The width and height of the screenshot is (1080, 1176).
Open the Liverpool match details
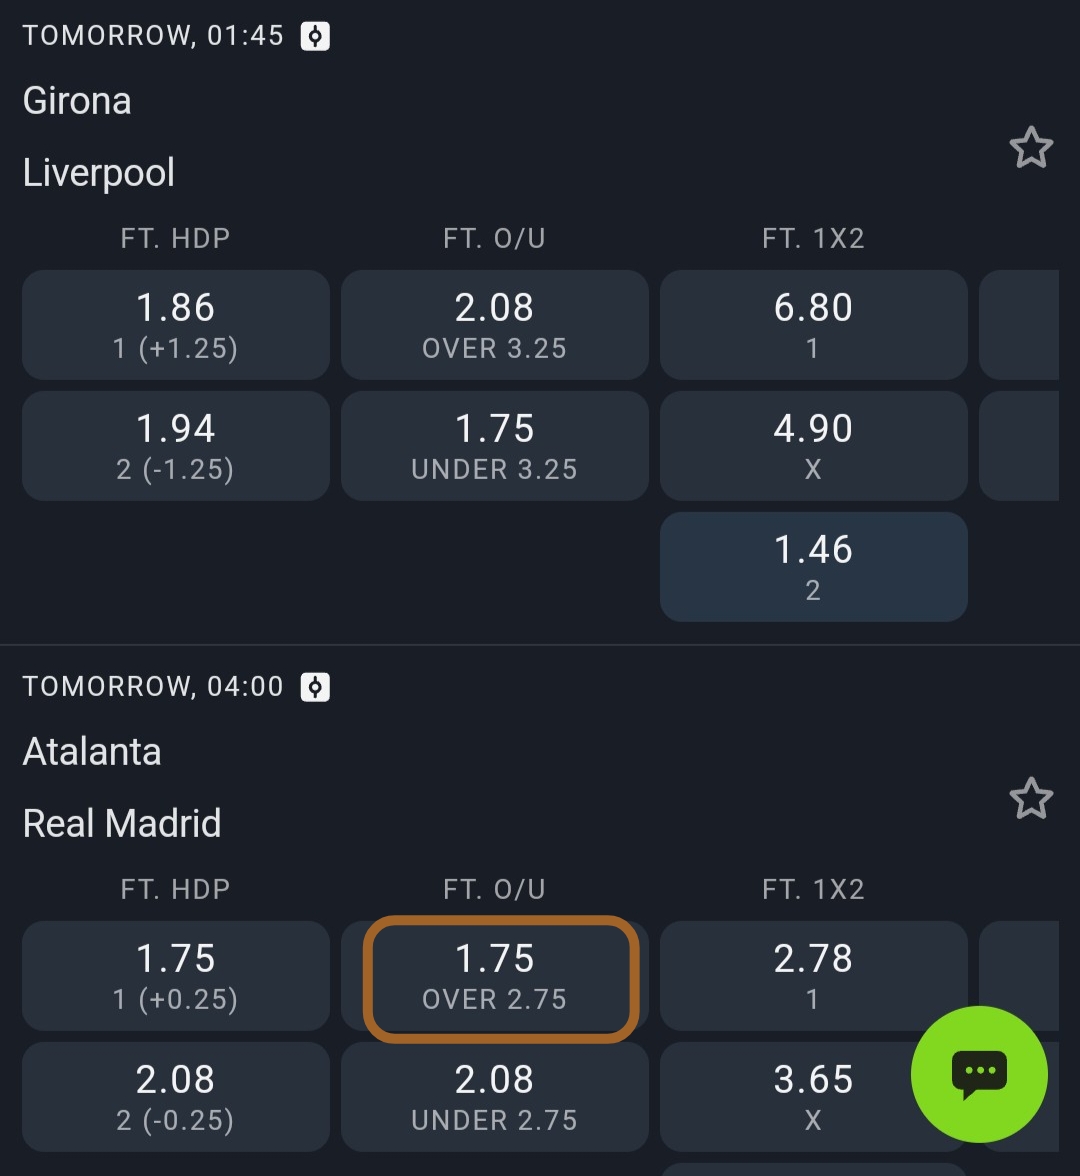(99, 172)
